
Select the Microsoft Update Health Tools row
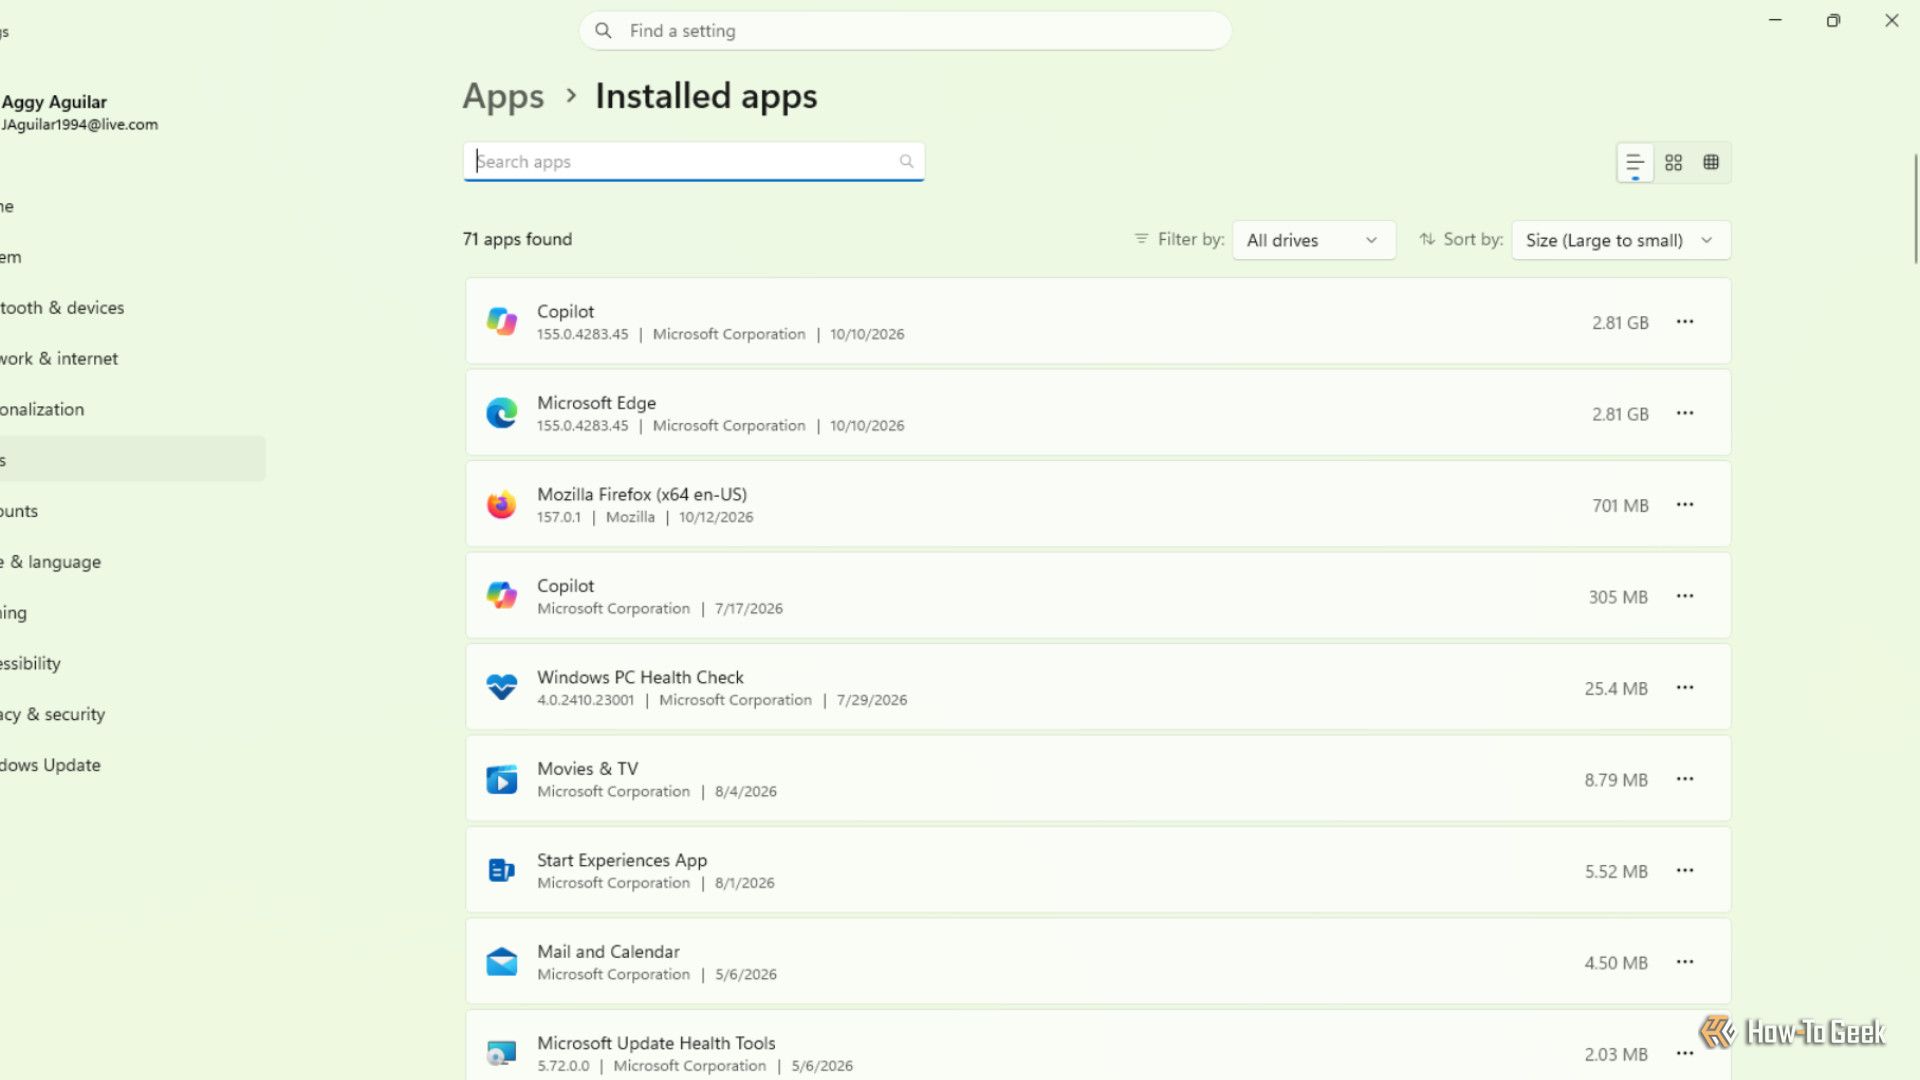[1097, 1046]
